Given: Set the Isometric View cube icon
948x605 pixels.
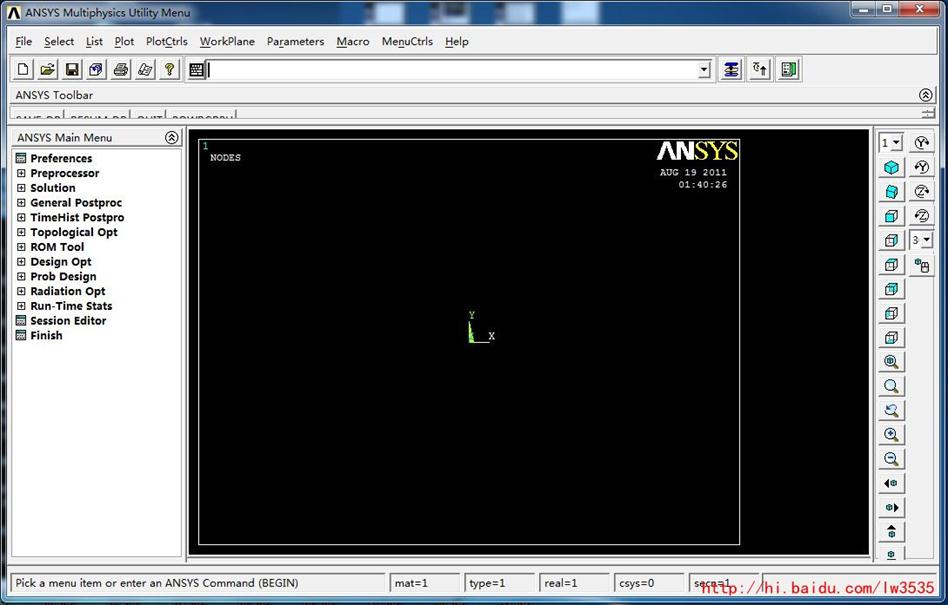Looking at the screenshot, I should click(891, 167).
